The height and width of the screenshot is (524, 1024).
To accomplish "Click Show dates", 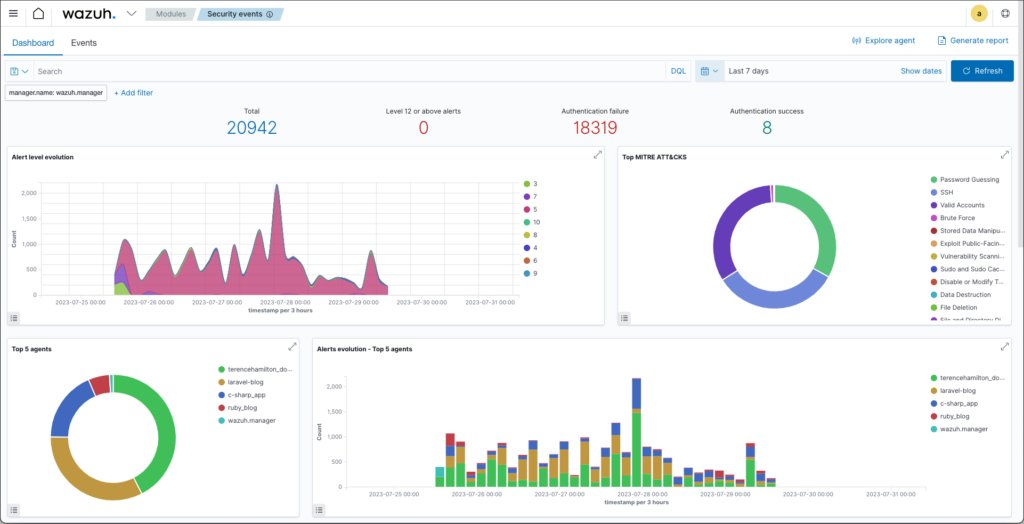I will point(921,71).
